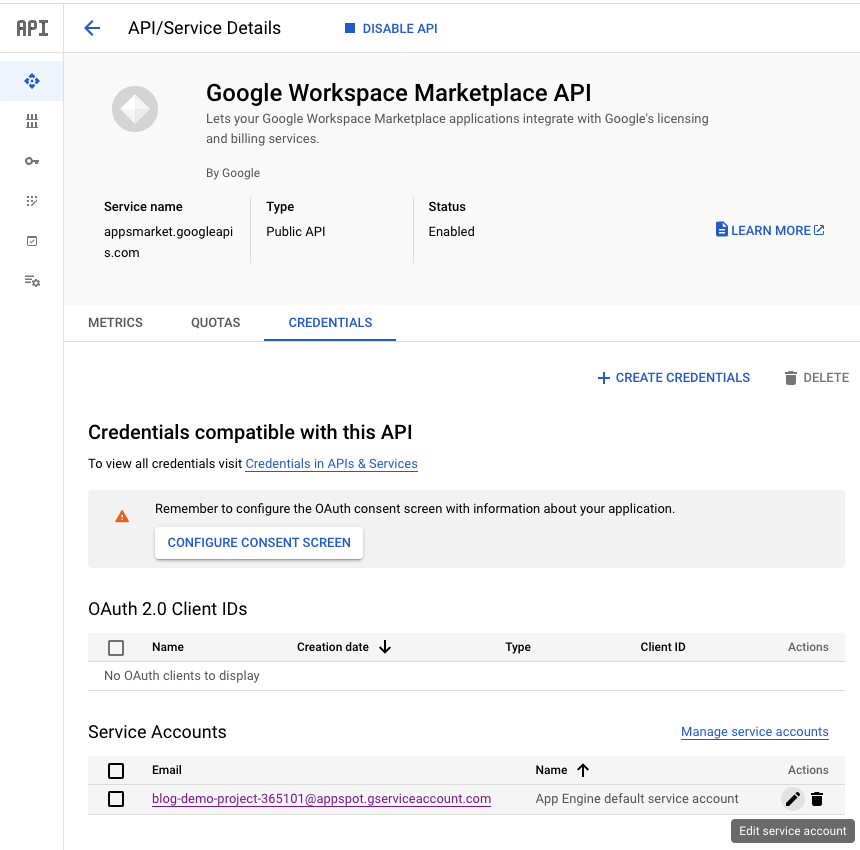Click the Service Accounts Email column header
Screen dimensions: 860x850
pyautogui.click(x=167, y=770)
